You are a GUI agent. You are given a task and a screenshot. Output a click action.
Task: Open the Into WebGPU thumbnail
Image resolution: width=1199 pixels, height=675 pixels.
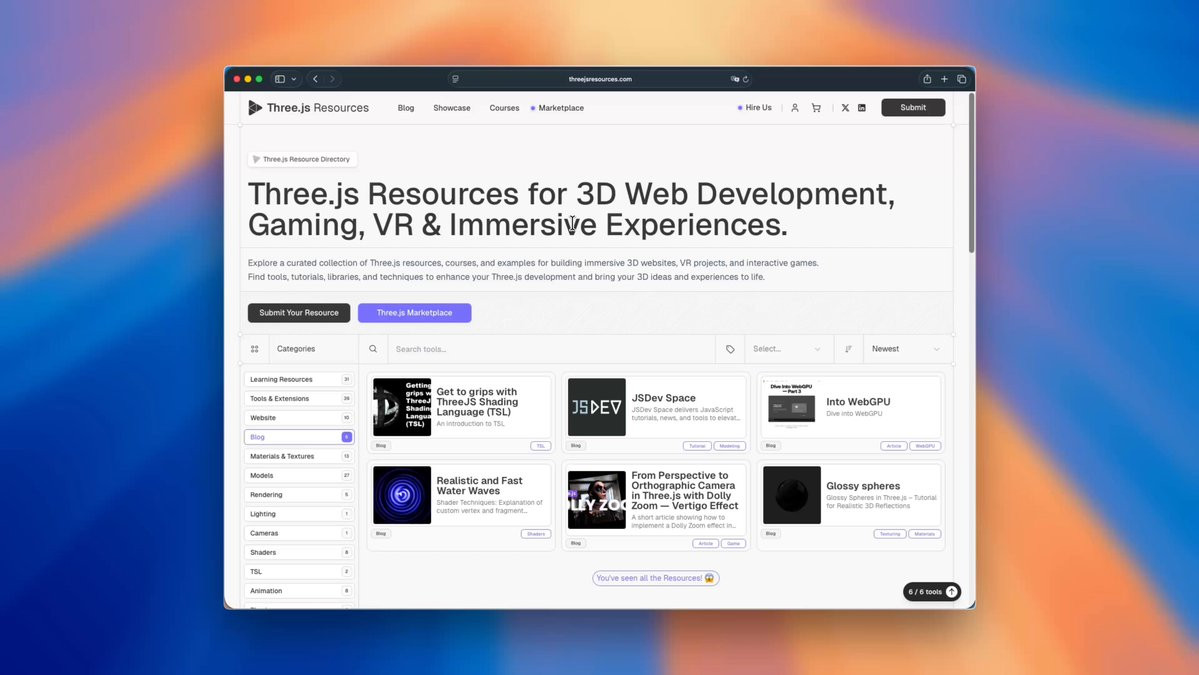pos(792,407)
